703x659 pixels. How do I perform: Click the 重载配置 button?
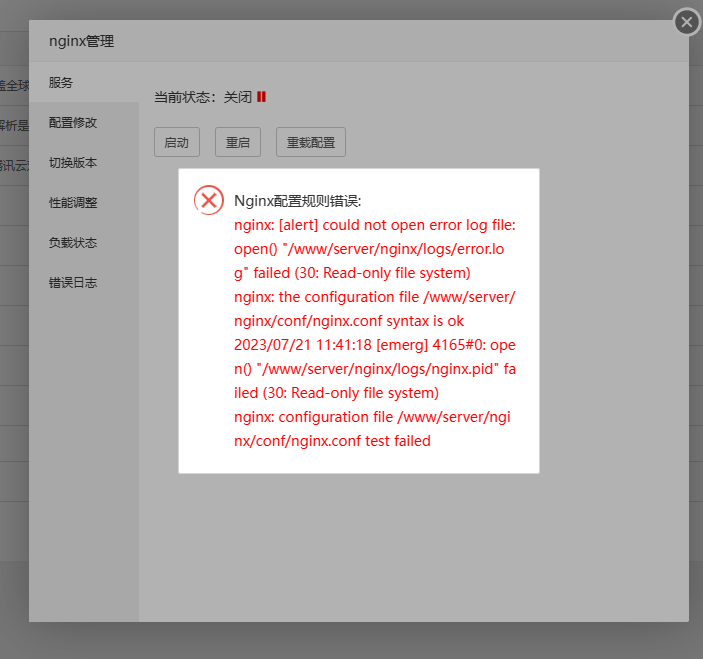tap(311, 142)
